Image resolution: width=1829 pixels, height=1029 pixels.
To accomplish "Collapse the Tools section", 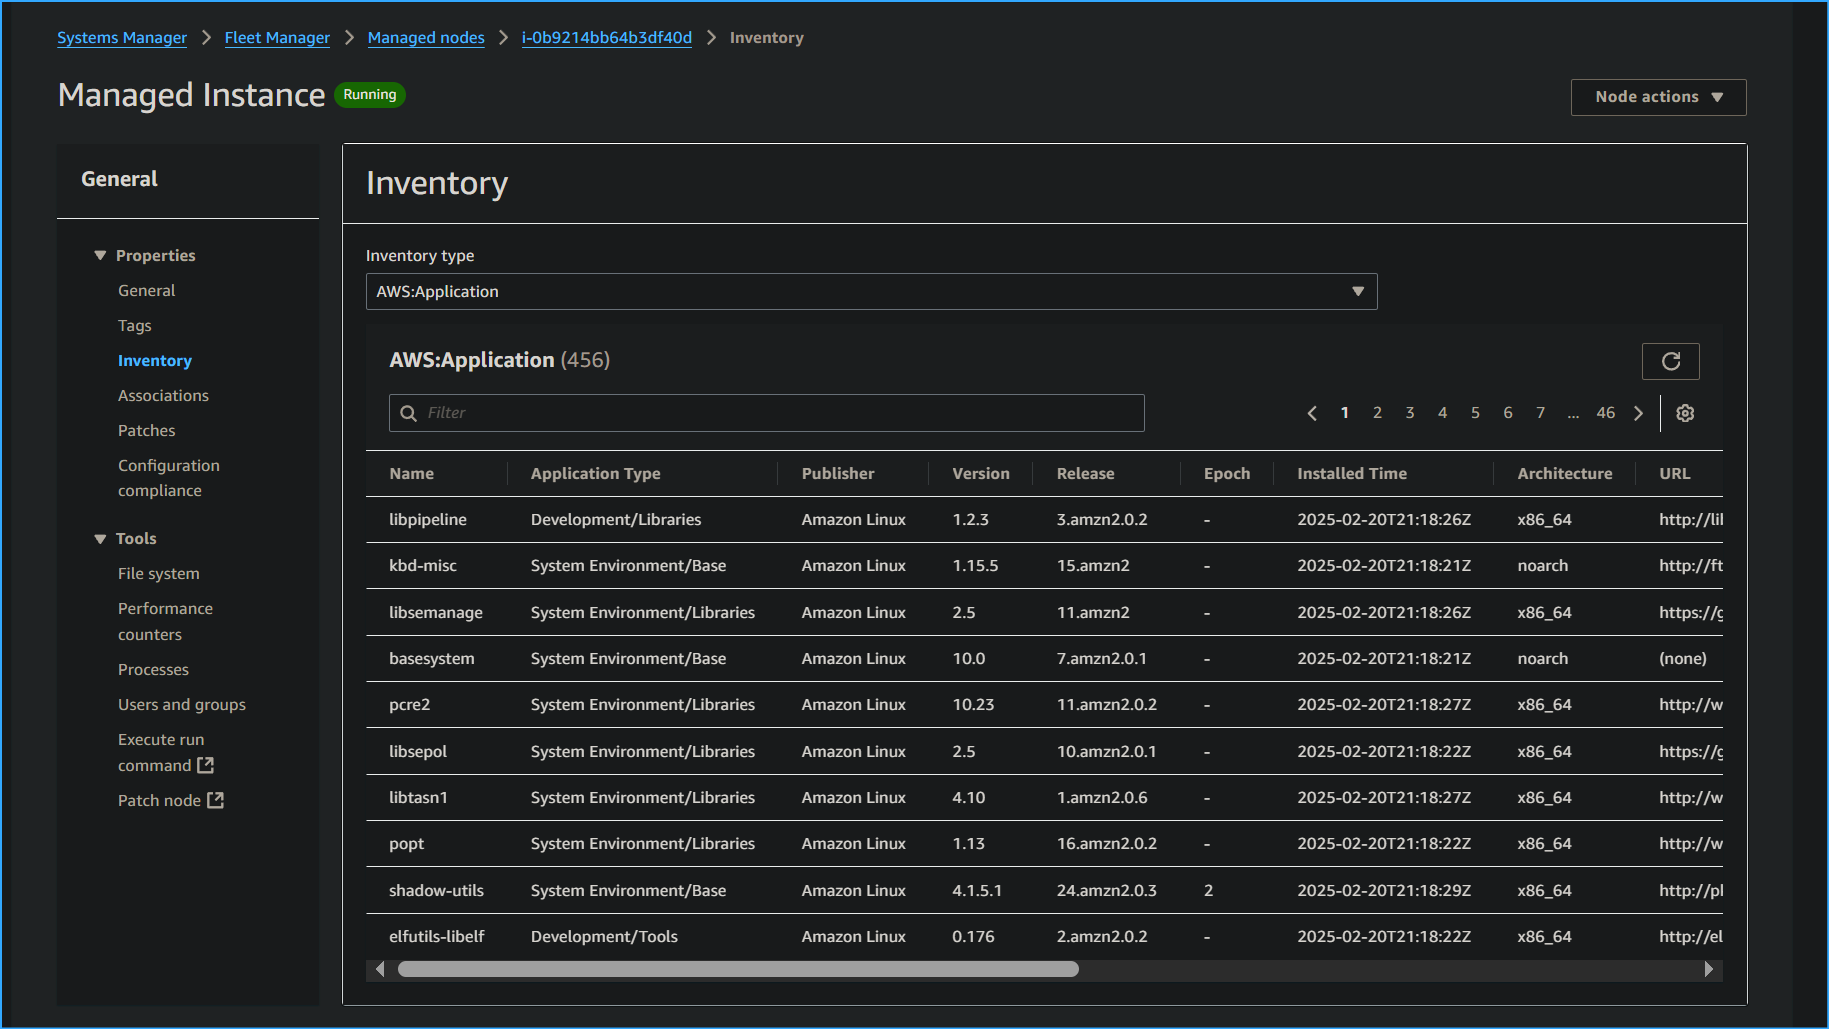I will tap(100, 538).
